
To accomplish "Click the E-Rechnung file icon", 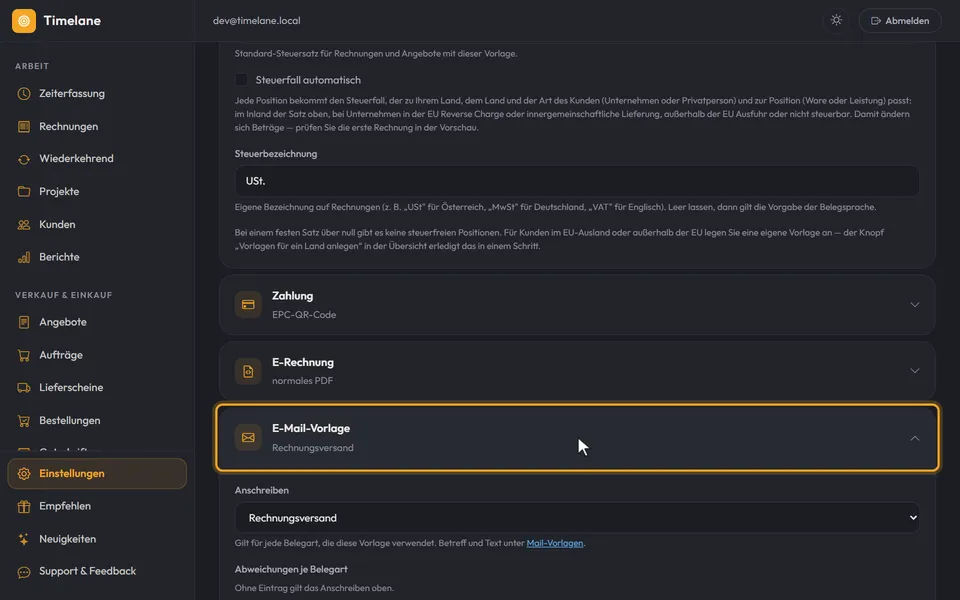I will click(248, 371).
